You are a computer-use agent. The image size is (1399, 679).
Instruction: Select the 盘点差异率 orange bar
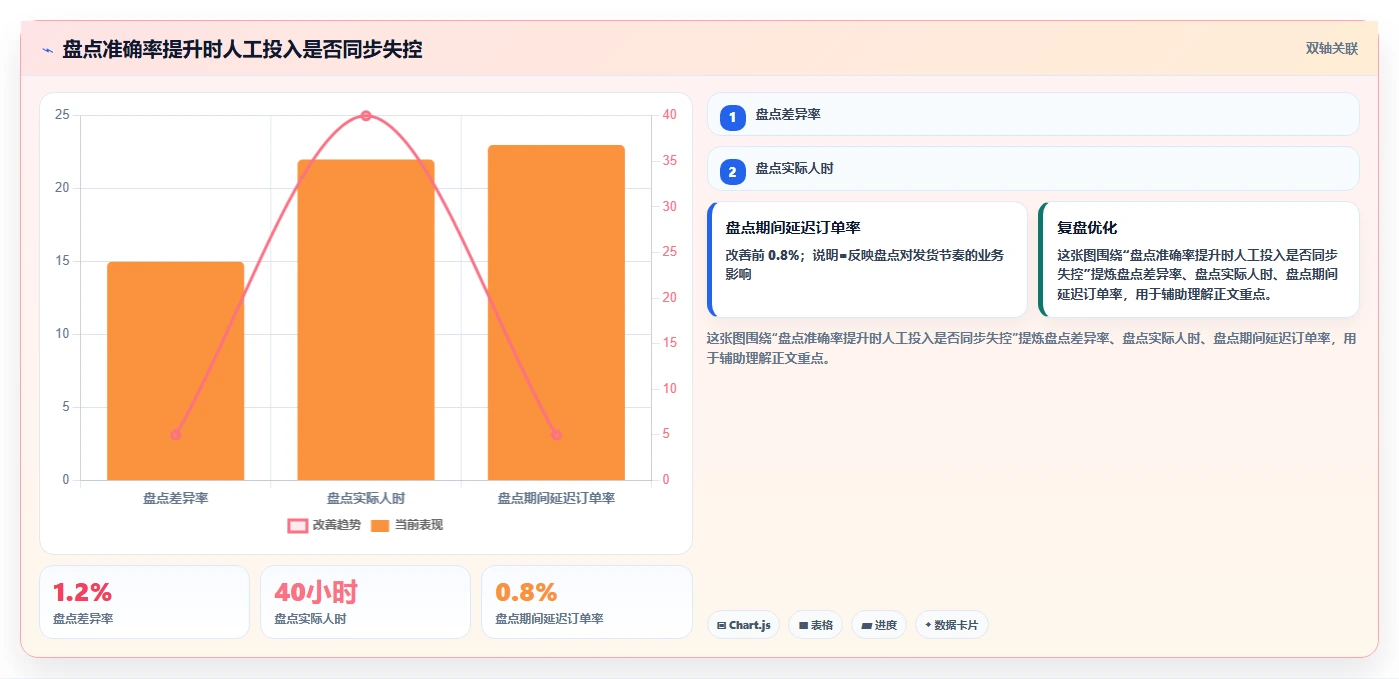click(175, 371)
